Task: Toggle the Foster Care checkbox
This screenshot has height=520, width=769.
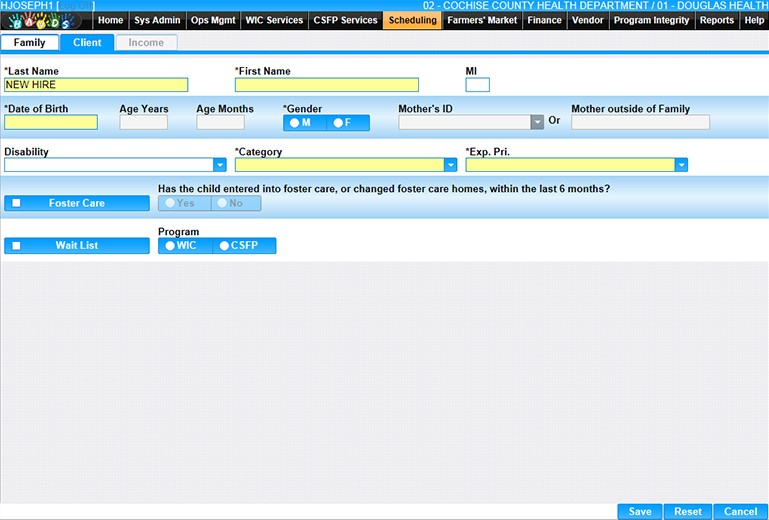Action: pyautogui.click(x=16, y=203)
